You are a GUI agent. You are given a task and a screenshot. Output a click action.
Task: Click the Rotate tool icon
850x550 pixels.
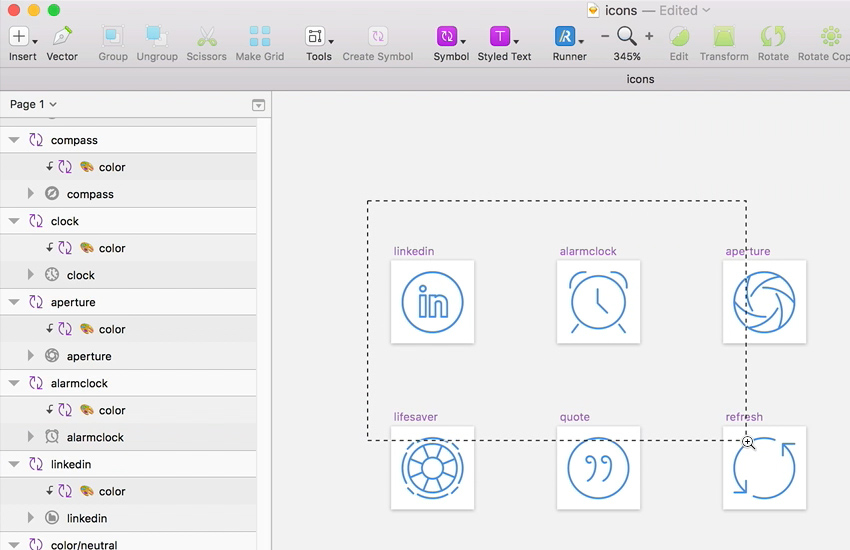(772, 37)
